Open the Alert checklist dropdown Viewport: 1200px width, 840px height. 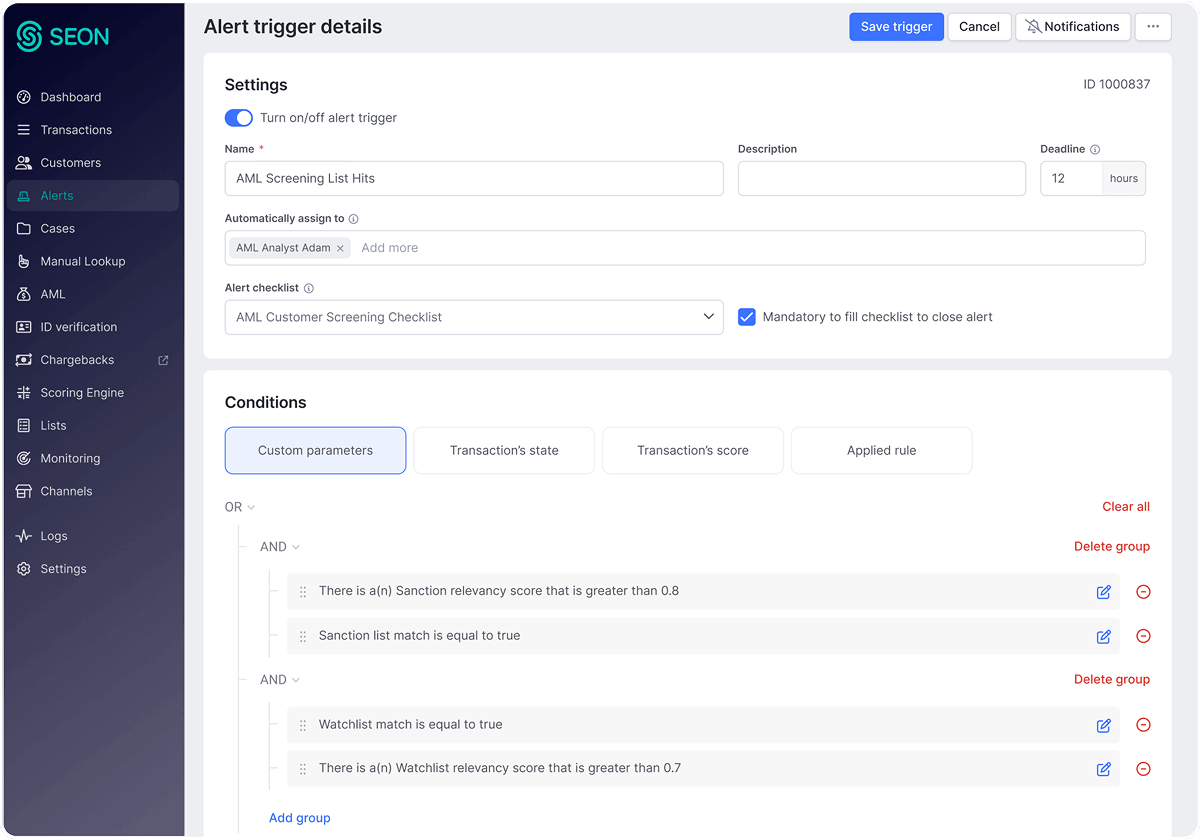pos(474,316)
